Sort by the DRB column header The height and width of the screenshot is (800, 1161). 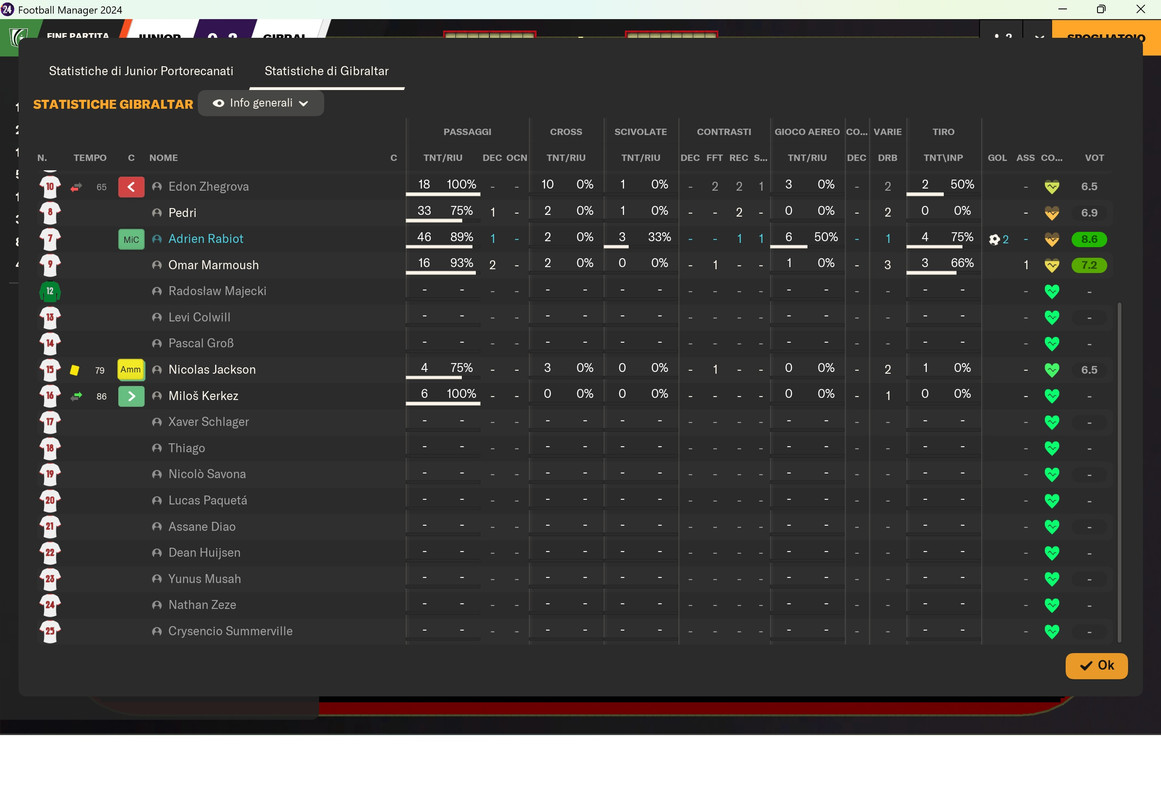coord(887,158)
